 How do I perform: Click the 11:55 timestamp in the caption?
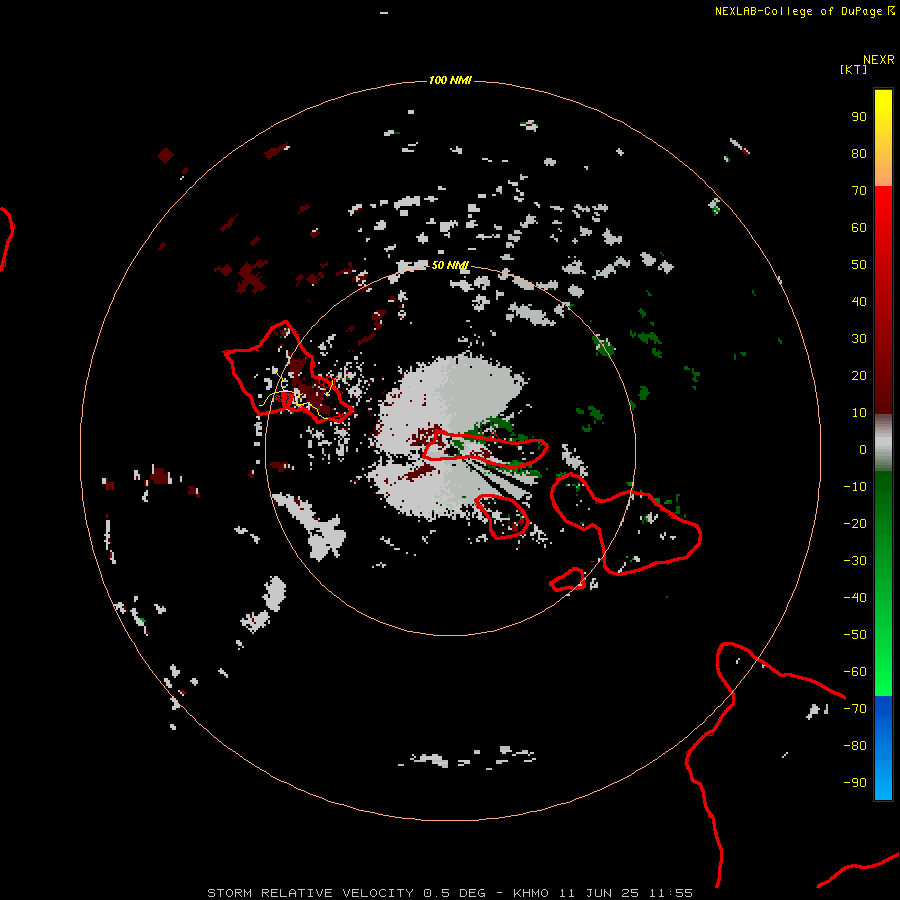670,893
